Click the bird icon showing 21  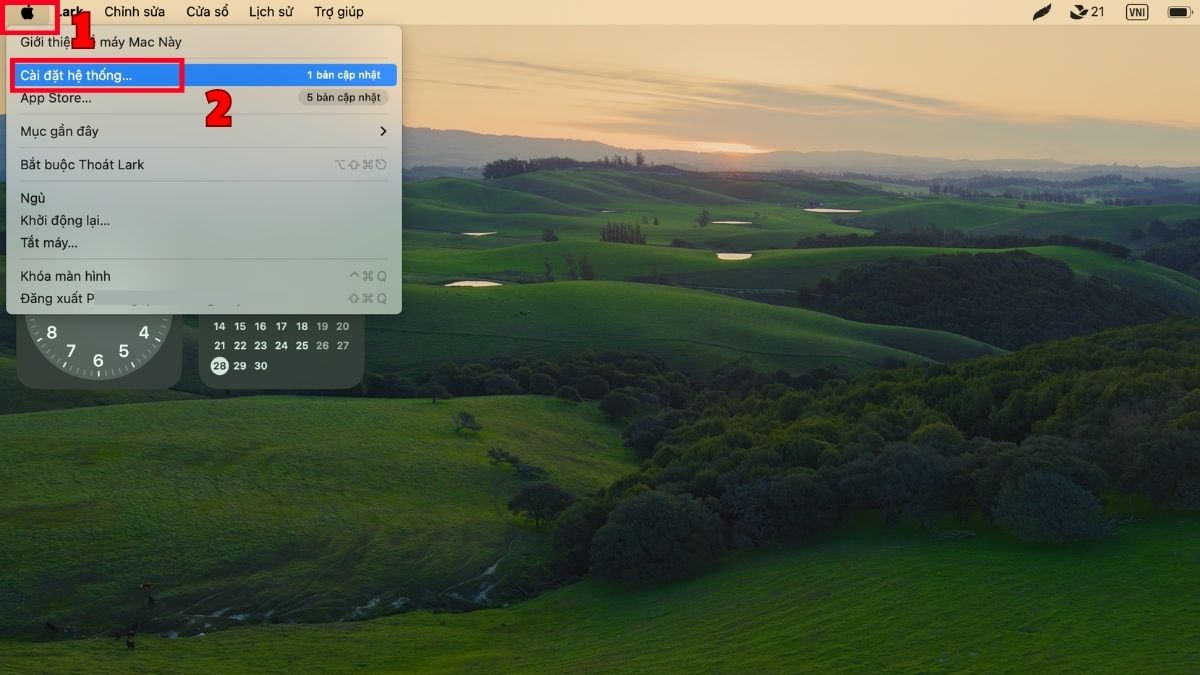[1087, 12]
